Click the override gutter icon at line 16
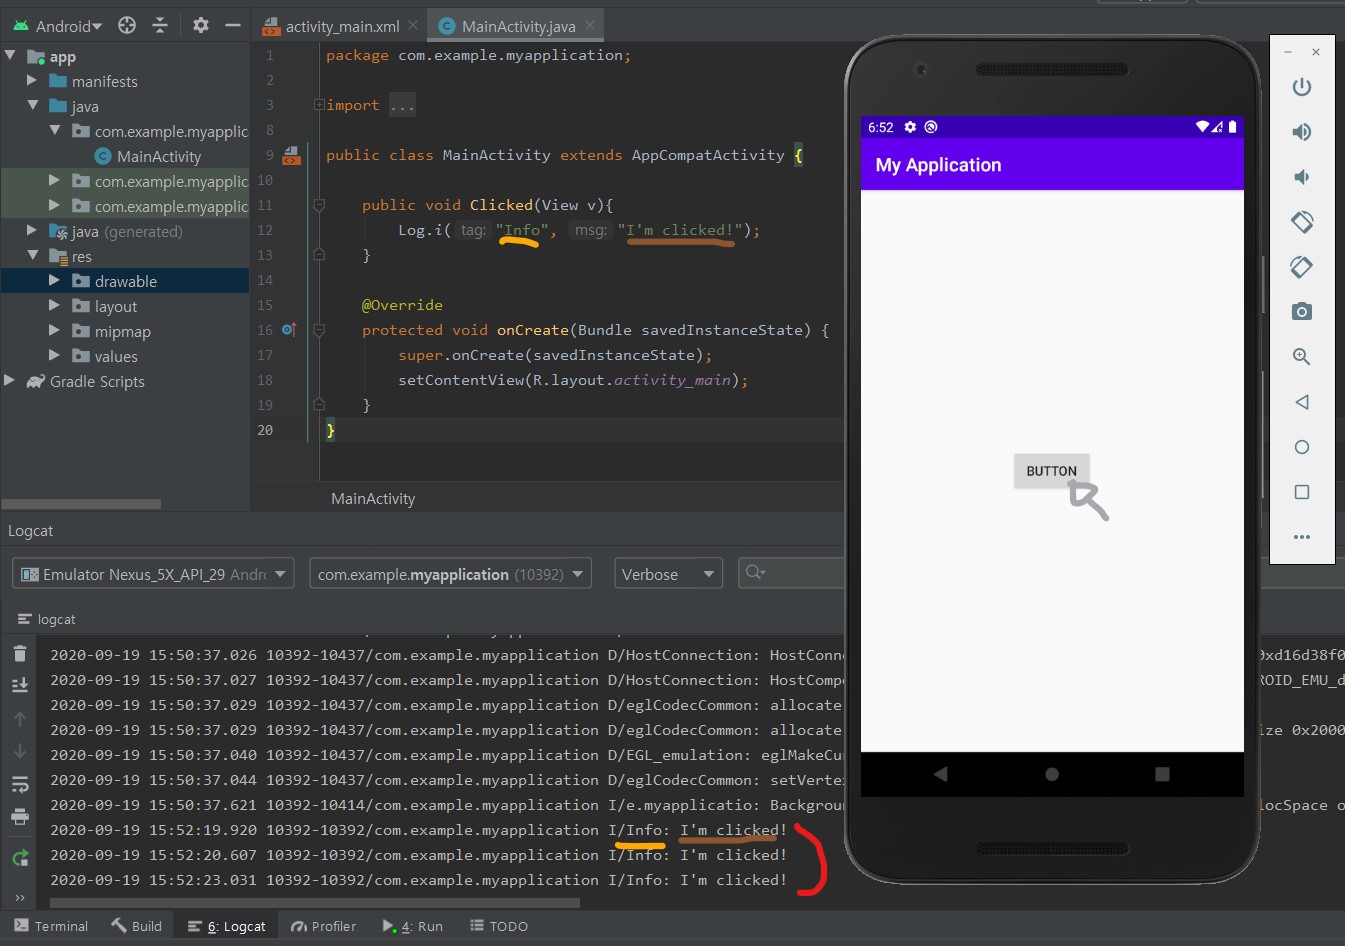This screenshot has width=1345, height=946. (x=288, y=329)
